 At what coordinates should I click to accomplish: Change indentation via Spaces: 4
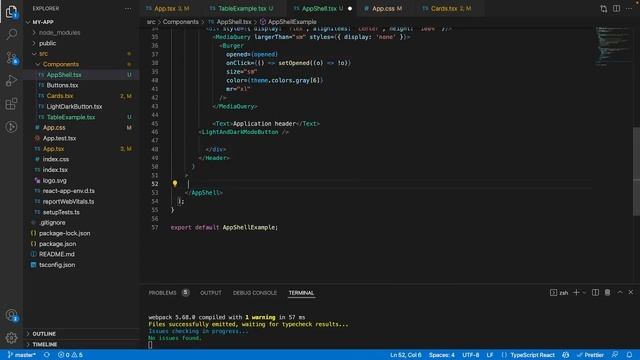[442, 355]
